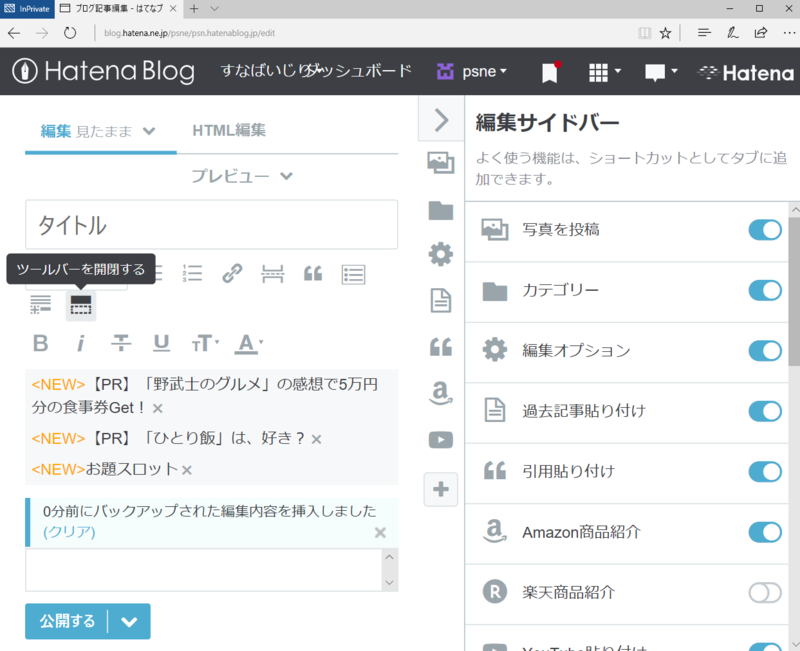Toggle the Amazon商品紹介 switch
The height and width of the screenshot is (651, 800).
[765, 532]
